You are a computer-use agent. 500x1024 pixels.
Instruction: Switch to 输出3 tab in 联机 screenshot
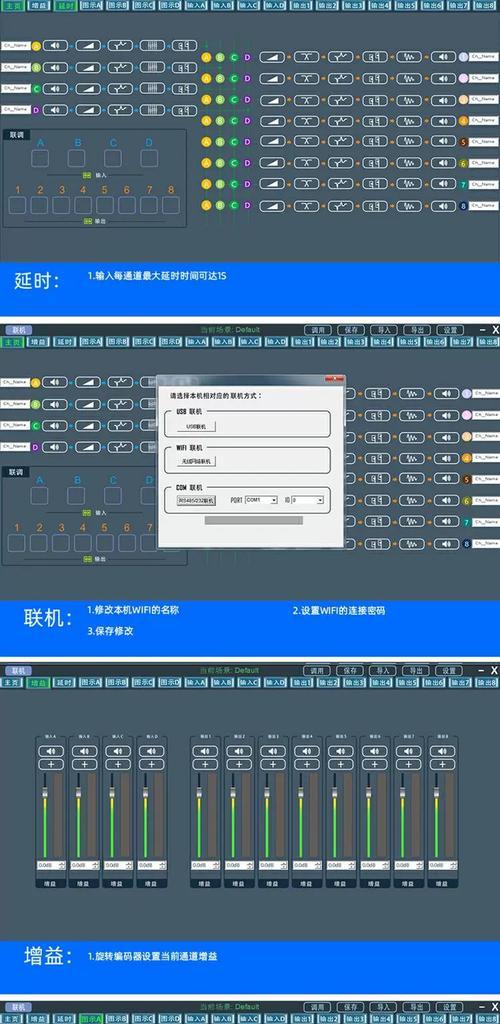(354, 342)
